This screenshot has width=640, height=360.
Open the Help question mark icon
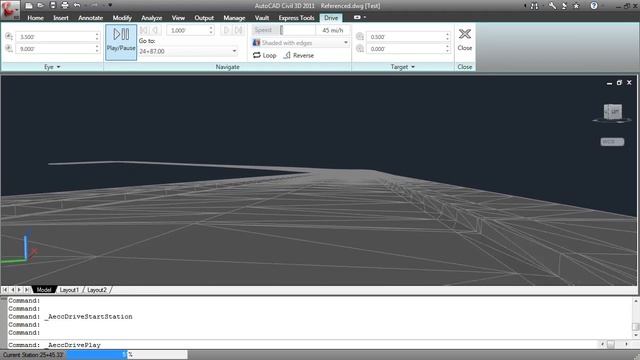pos(594,6)
